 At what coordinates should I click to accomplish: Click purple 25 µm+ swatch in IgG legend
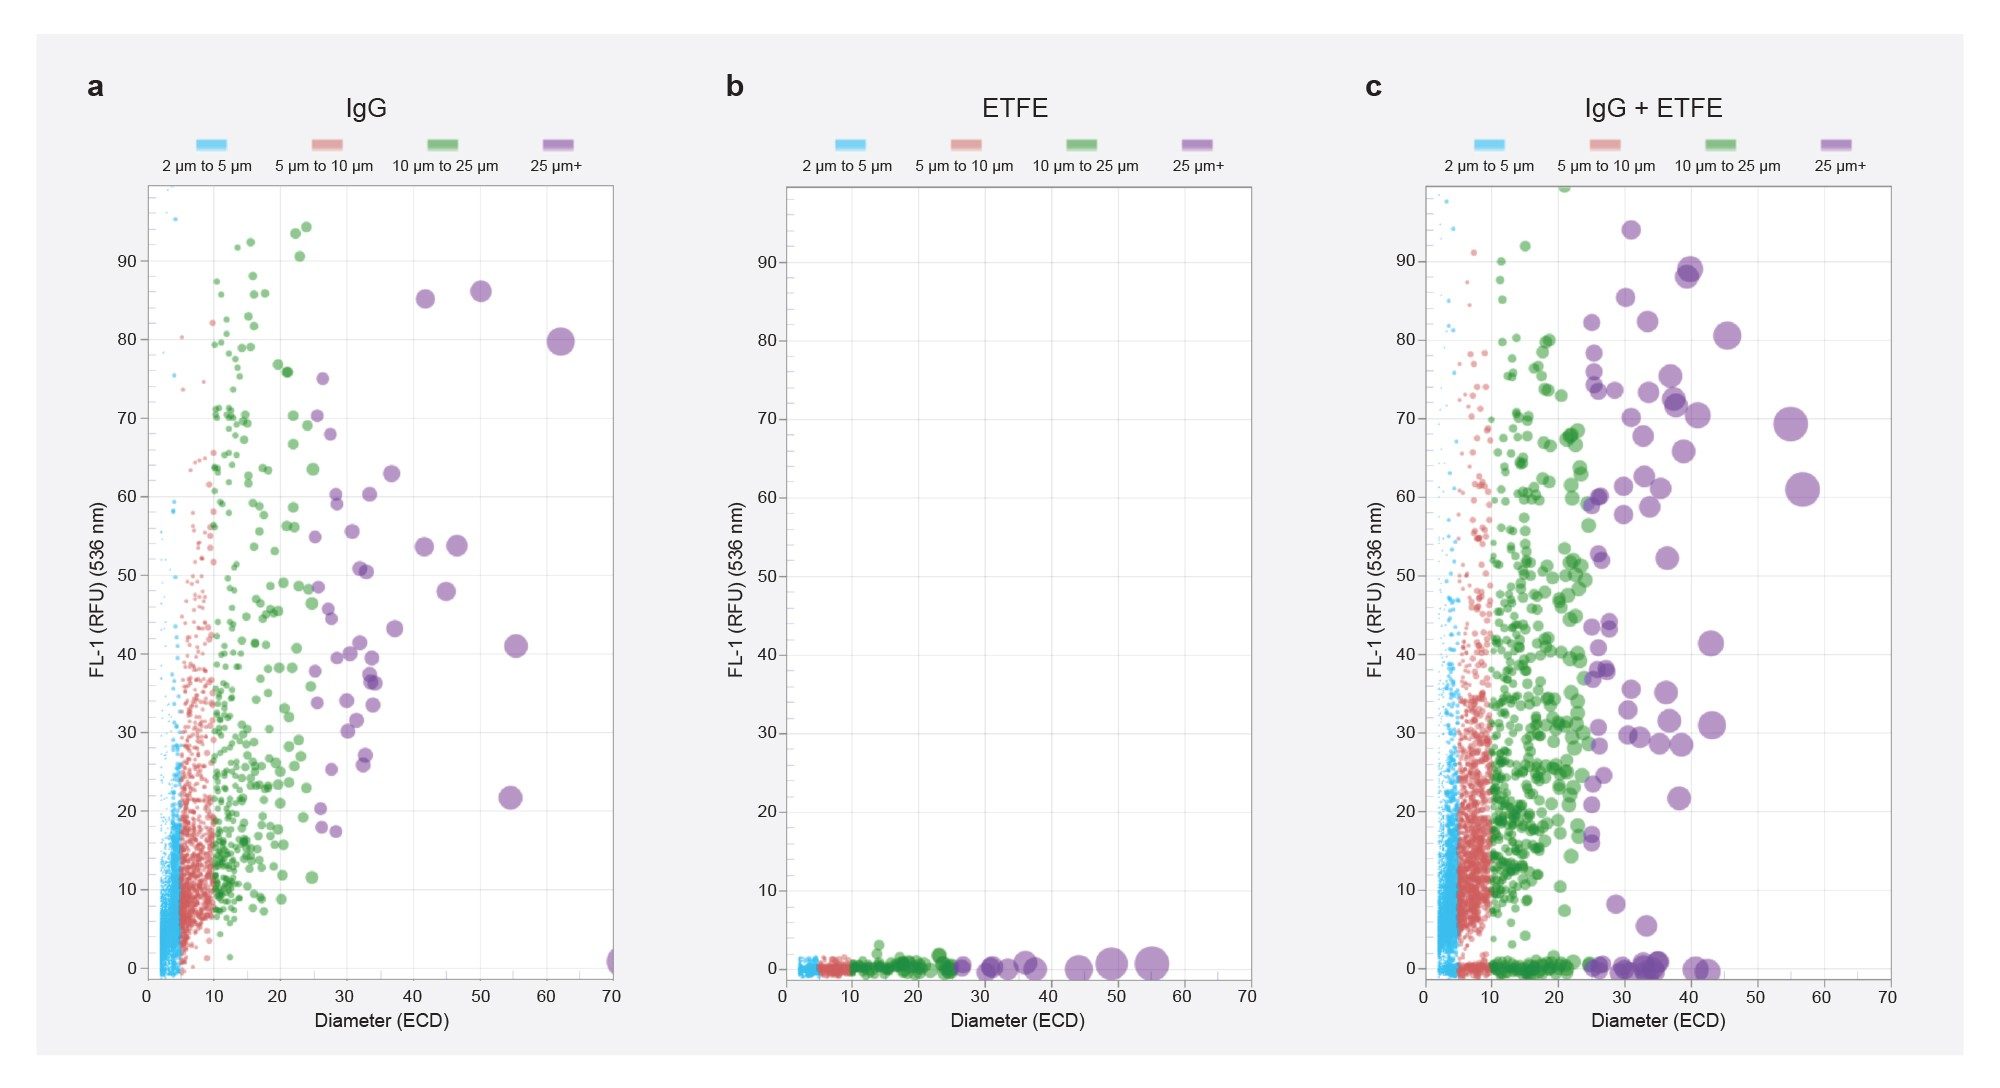click(x=558, y=145)
